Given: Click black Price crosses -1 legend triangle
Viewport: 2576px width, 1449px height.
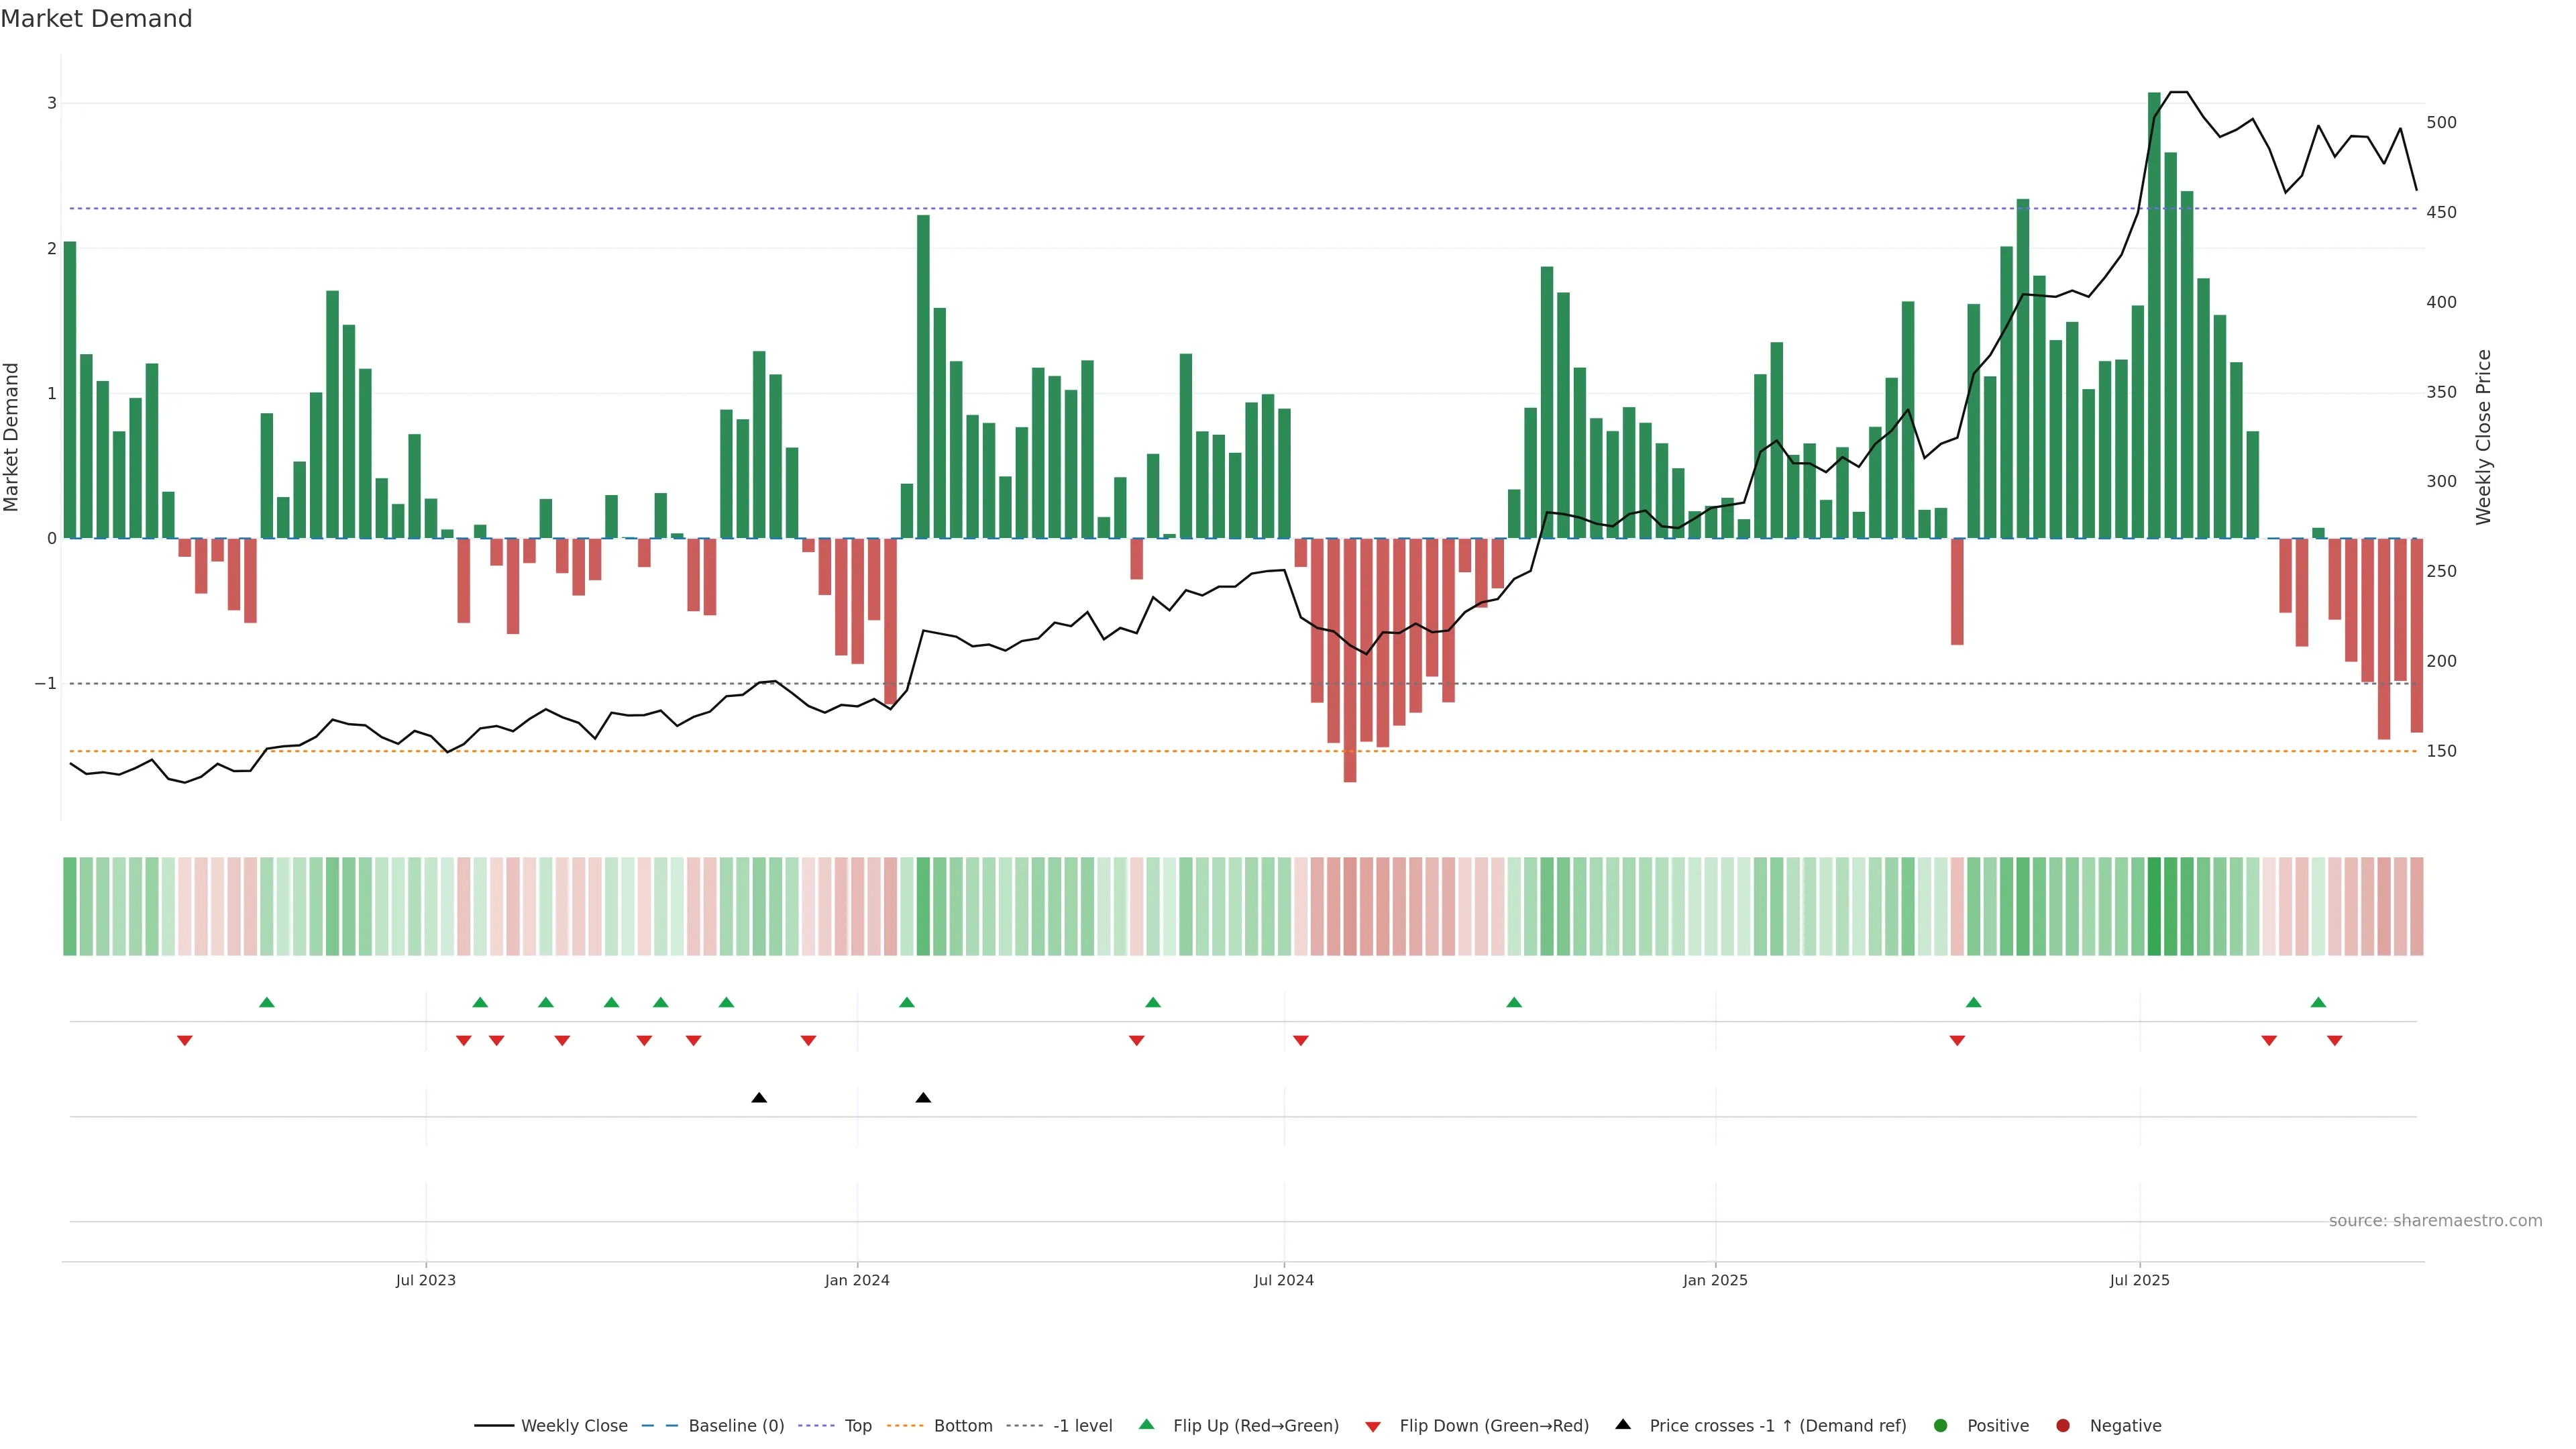Looking at the screenshot, I should point(1623,1424).
